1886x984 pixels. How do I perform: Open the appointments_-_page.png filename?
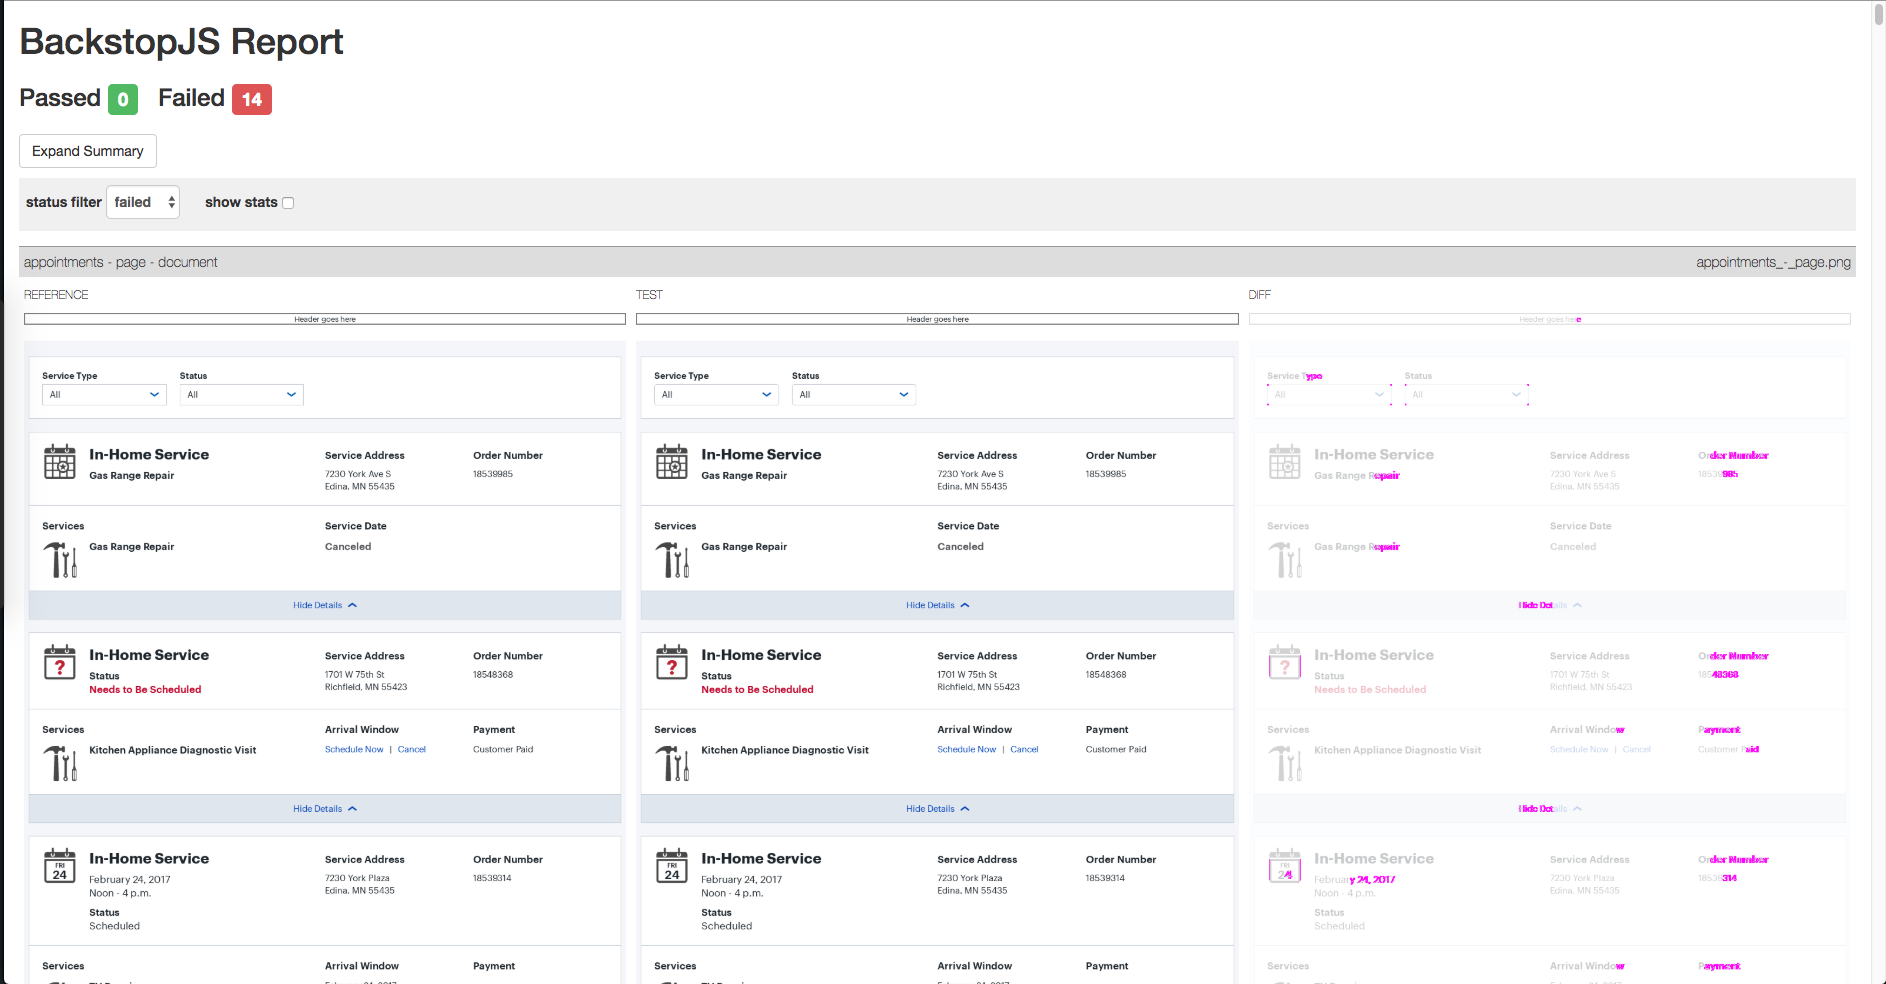point(1771,262)
